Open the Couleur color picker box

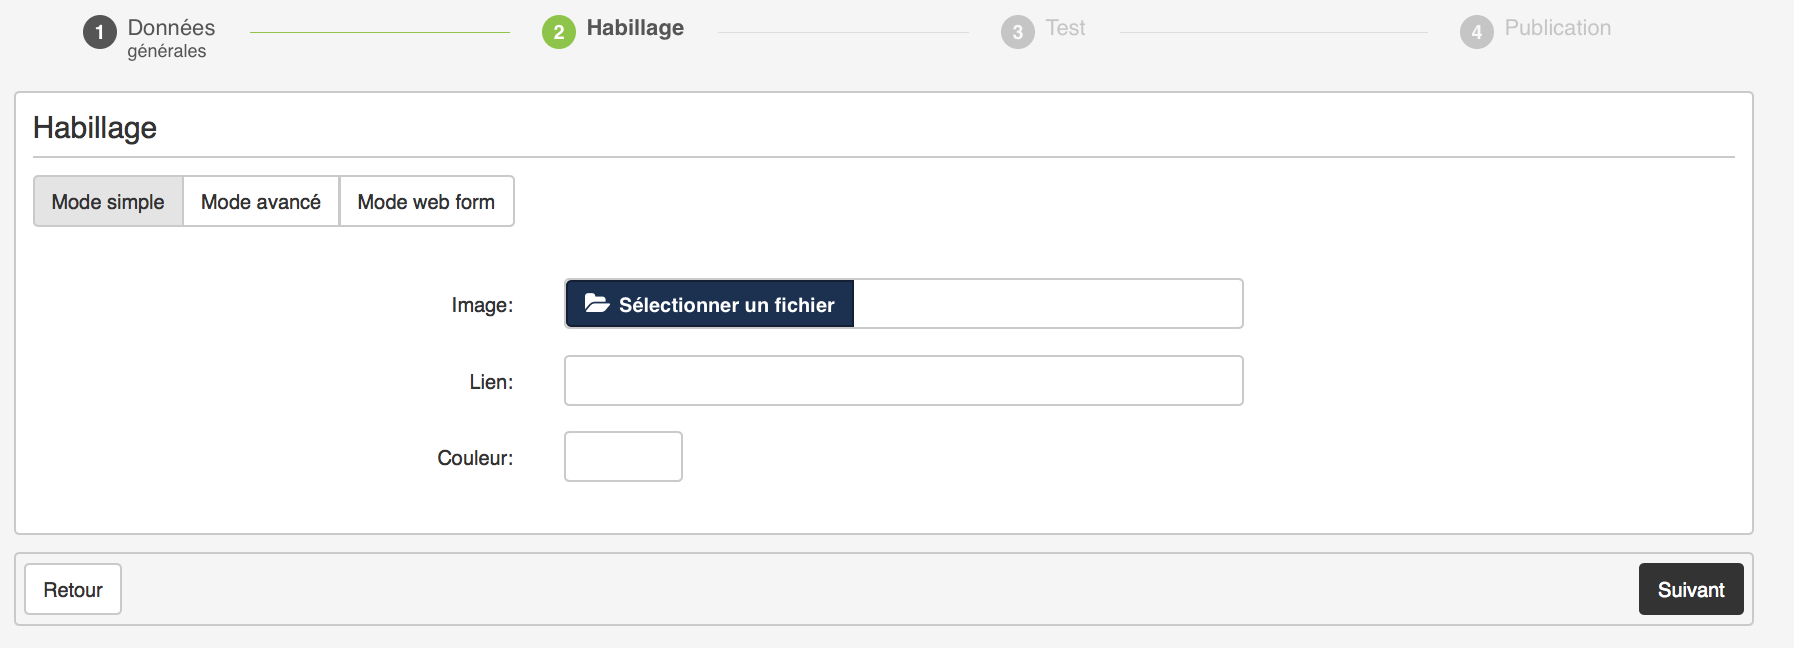(x=623, y=457)
